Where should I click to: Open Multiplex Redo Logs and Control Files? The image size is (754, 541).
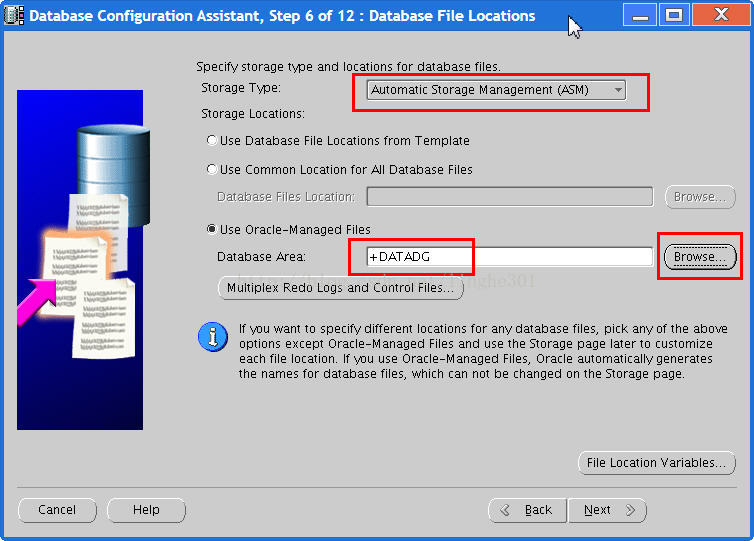[x=340, y=288]
